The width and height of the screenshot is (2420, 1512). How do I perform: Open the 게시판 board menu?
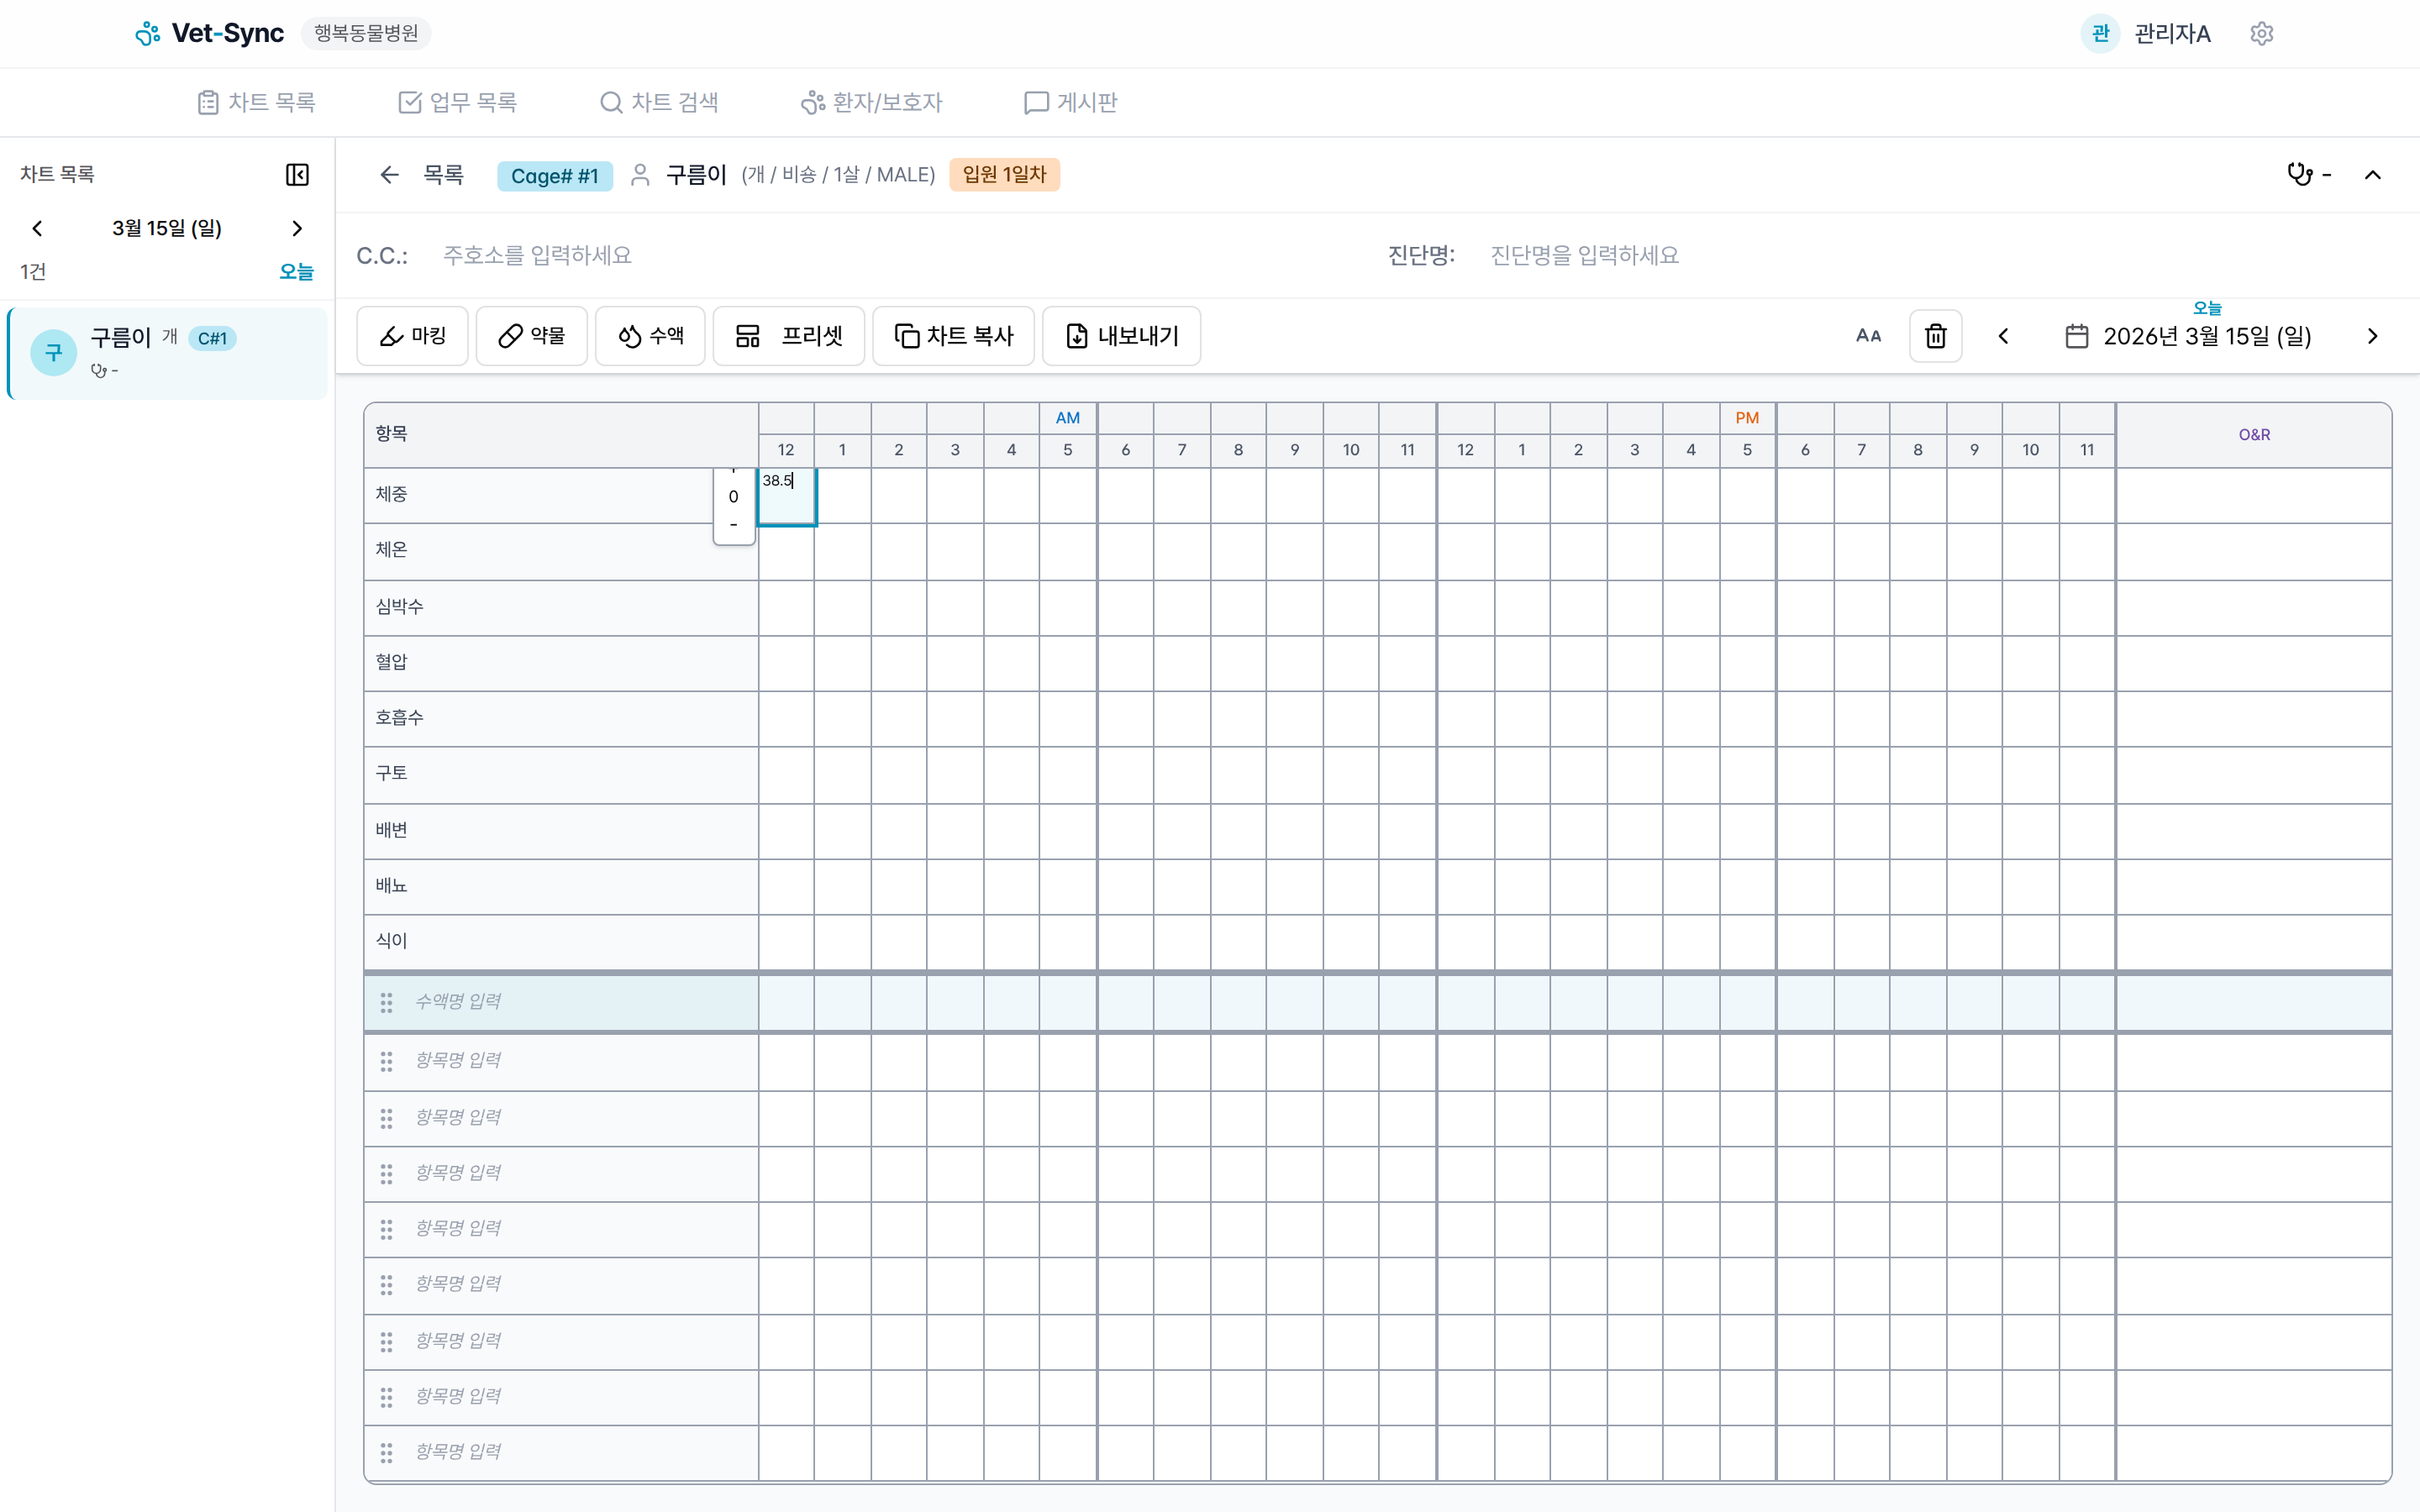pos(1070,101)
